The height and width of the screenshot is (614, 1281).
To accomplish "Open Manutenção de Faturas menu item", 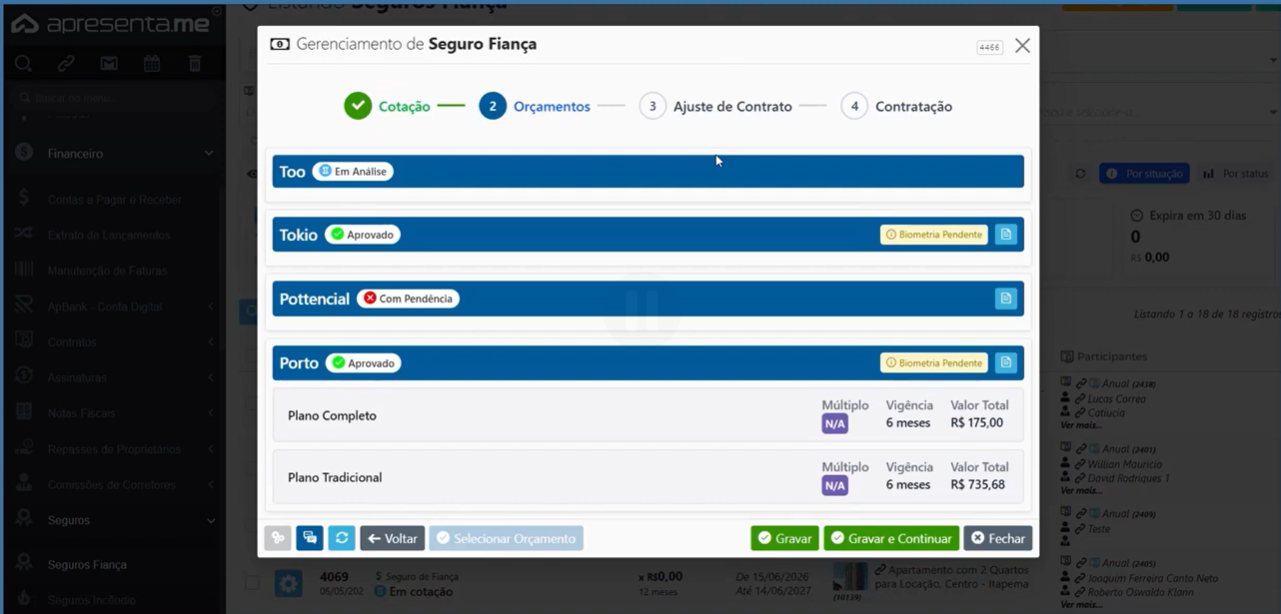I will point(107,271).
